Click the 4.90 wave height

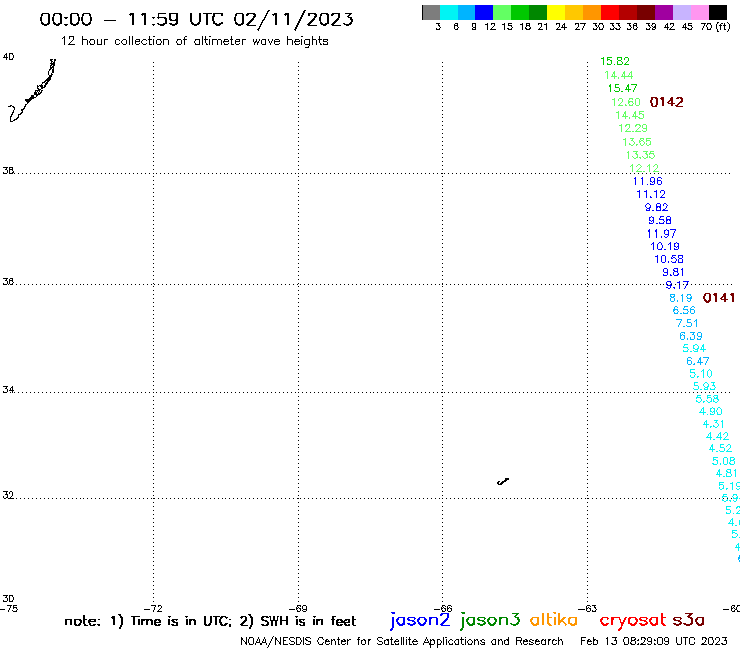711,412
